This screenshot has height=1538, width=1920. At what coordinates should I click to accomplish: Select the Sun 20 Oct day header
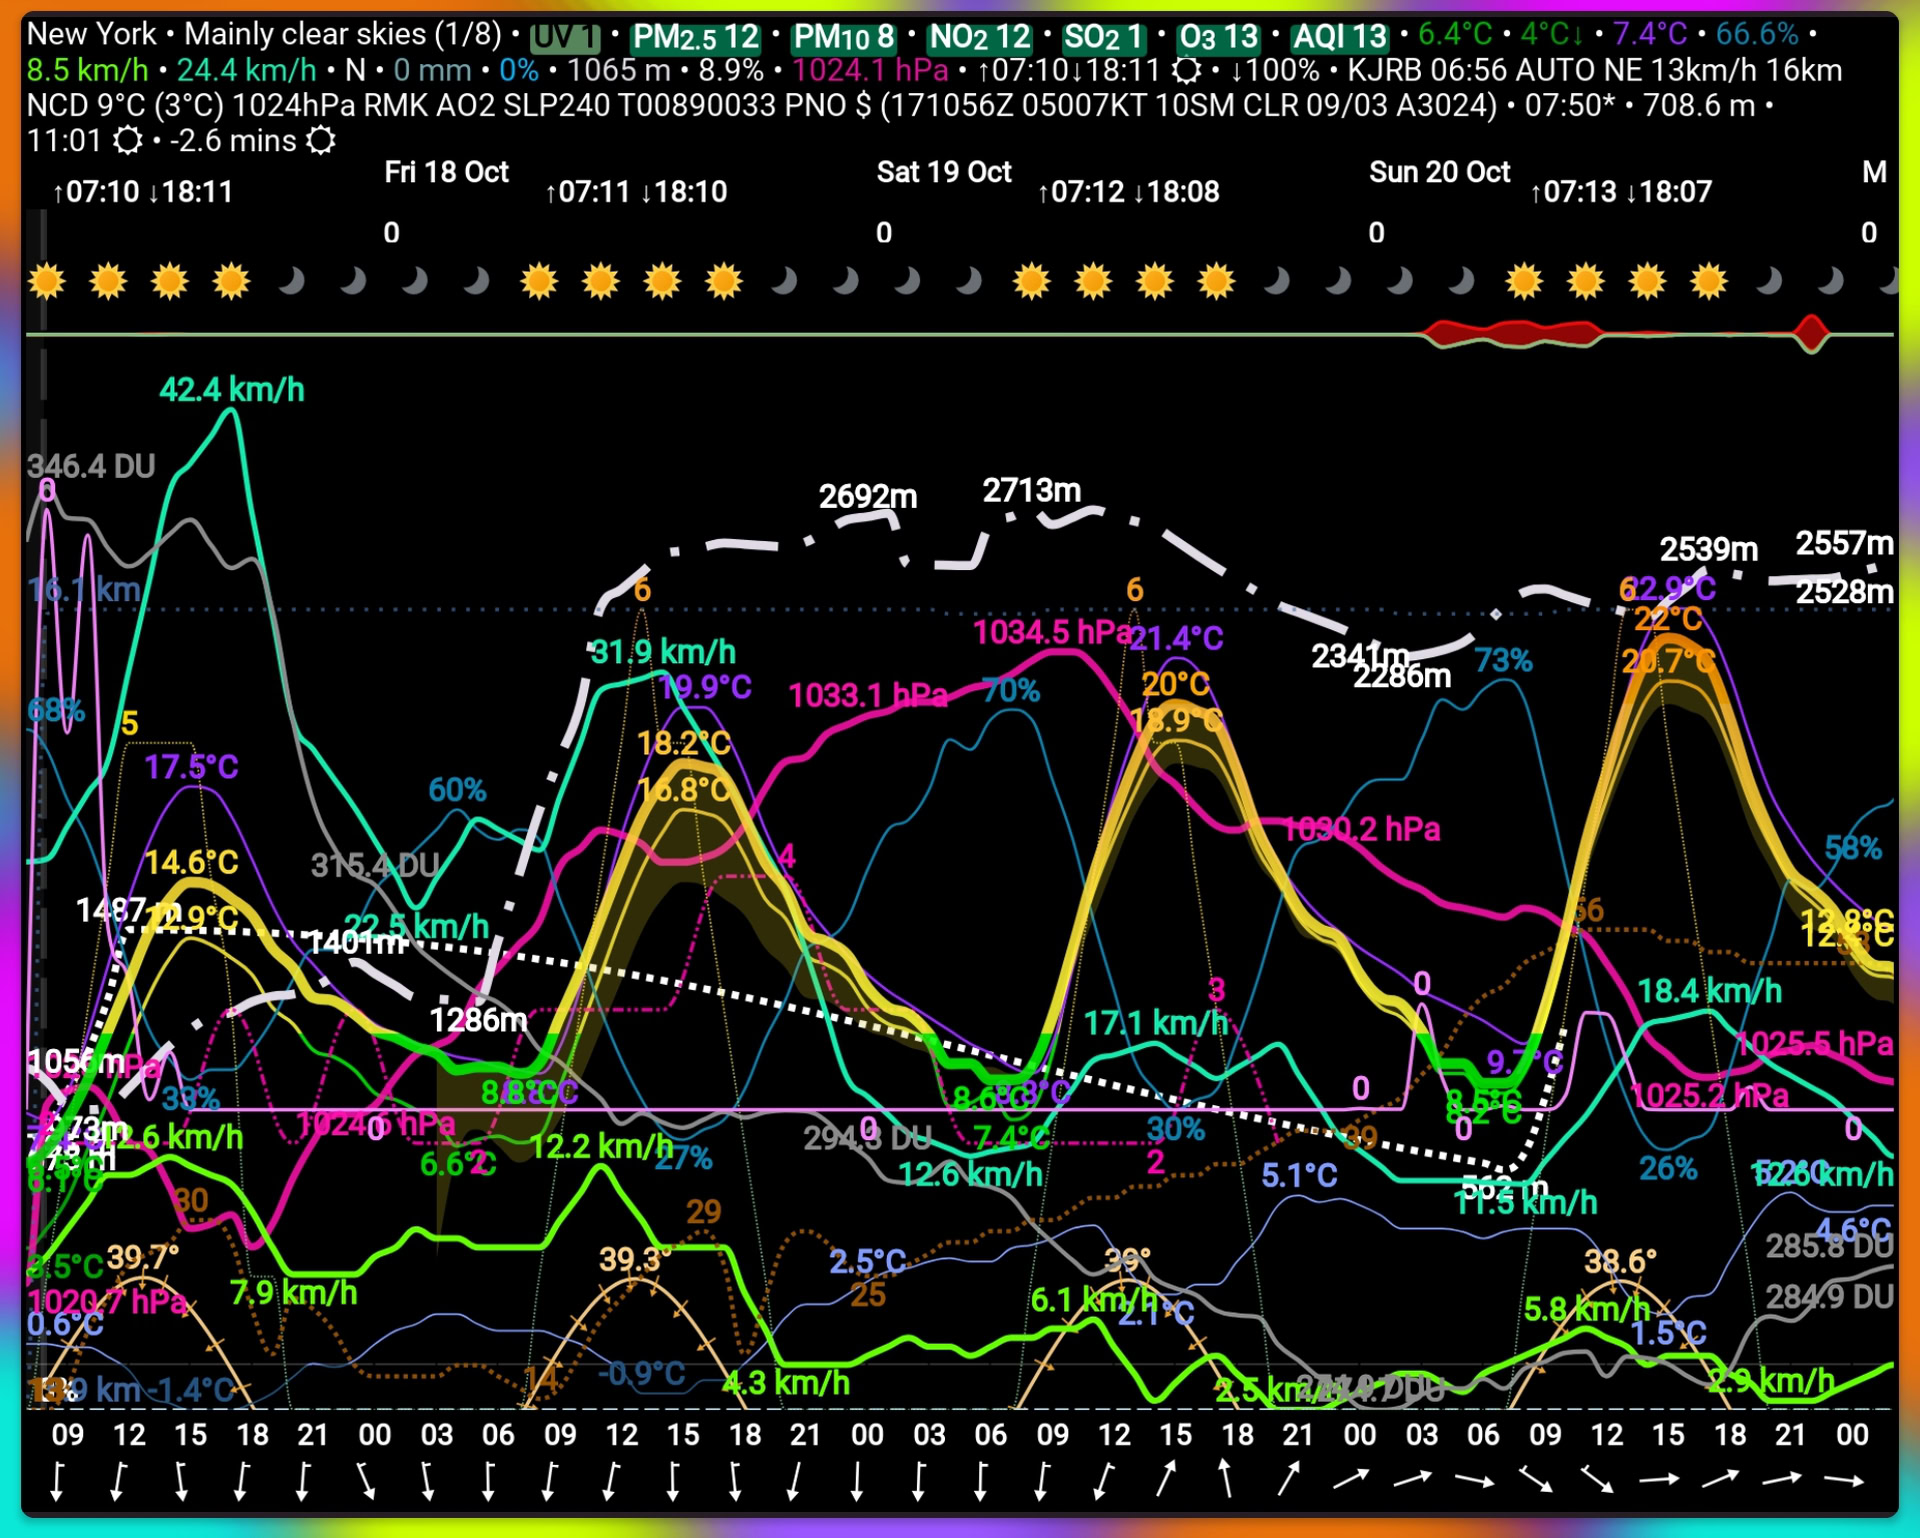click(x=1438, y=172)
